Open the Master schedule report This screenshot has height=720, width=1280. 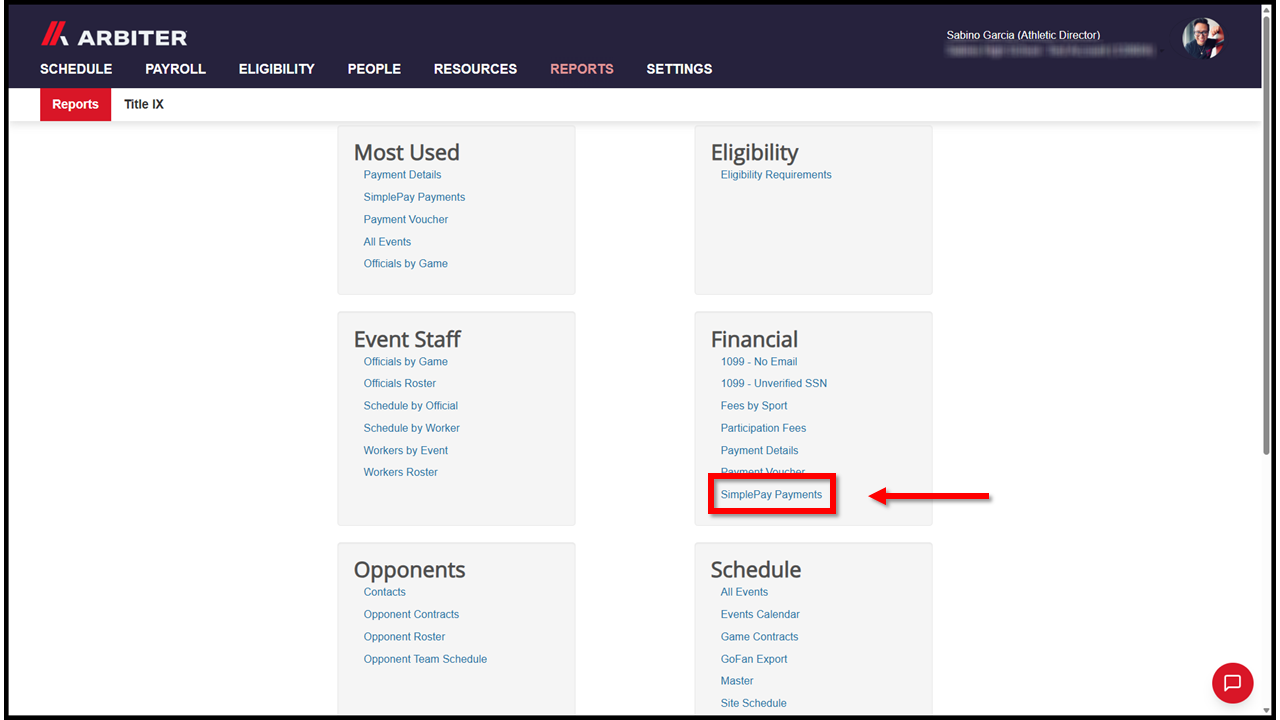[737, 681]
